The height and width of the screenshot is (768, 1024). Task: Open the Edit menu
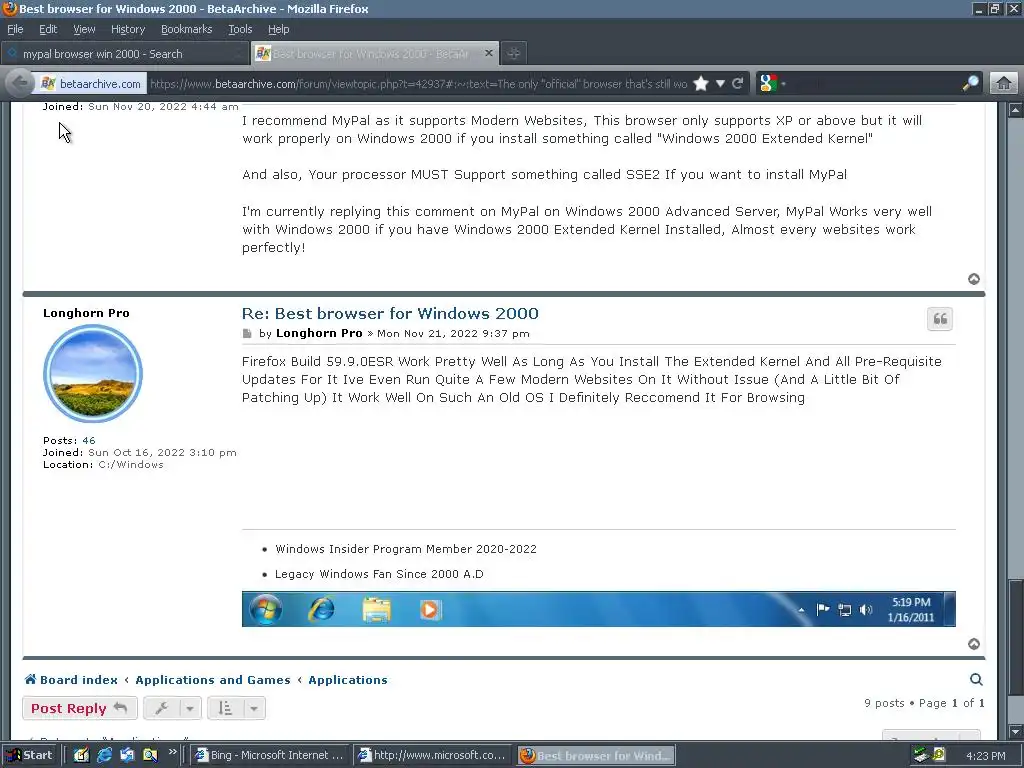(x=48, y=29)
